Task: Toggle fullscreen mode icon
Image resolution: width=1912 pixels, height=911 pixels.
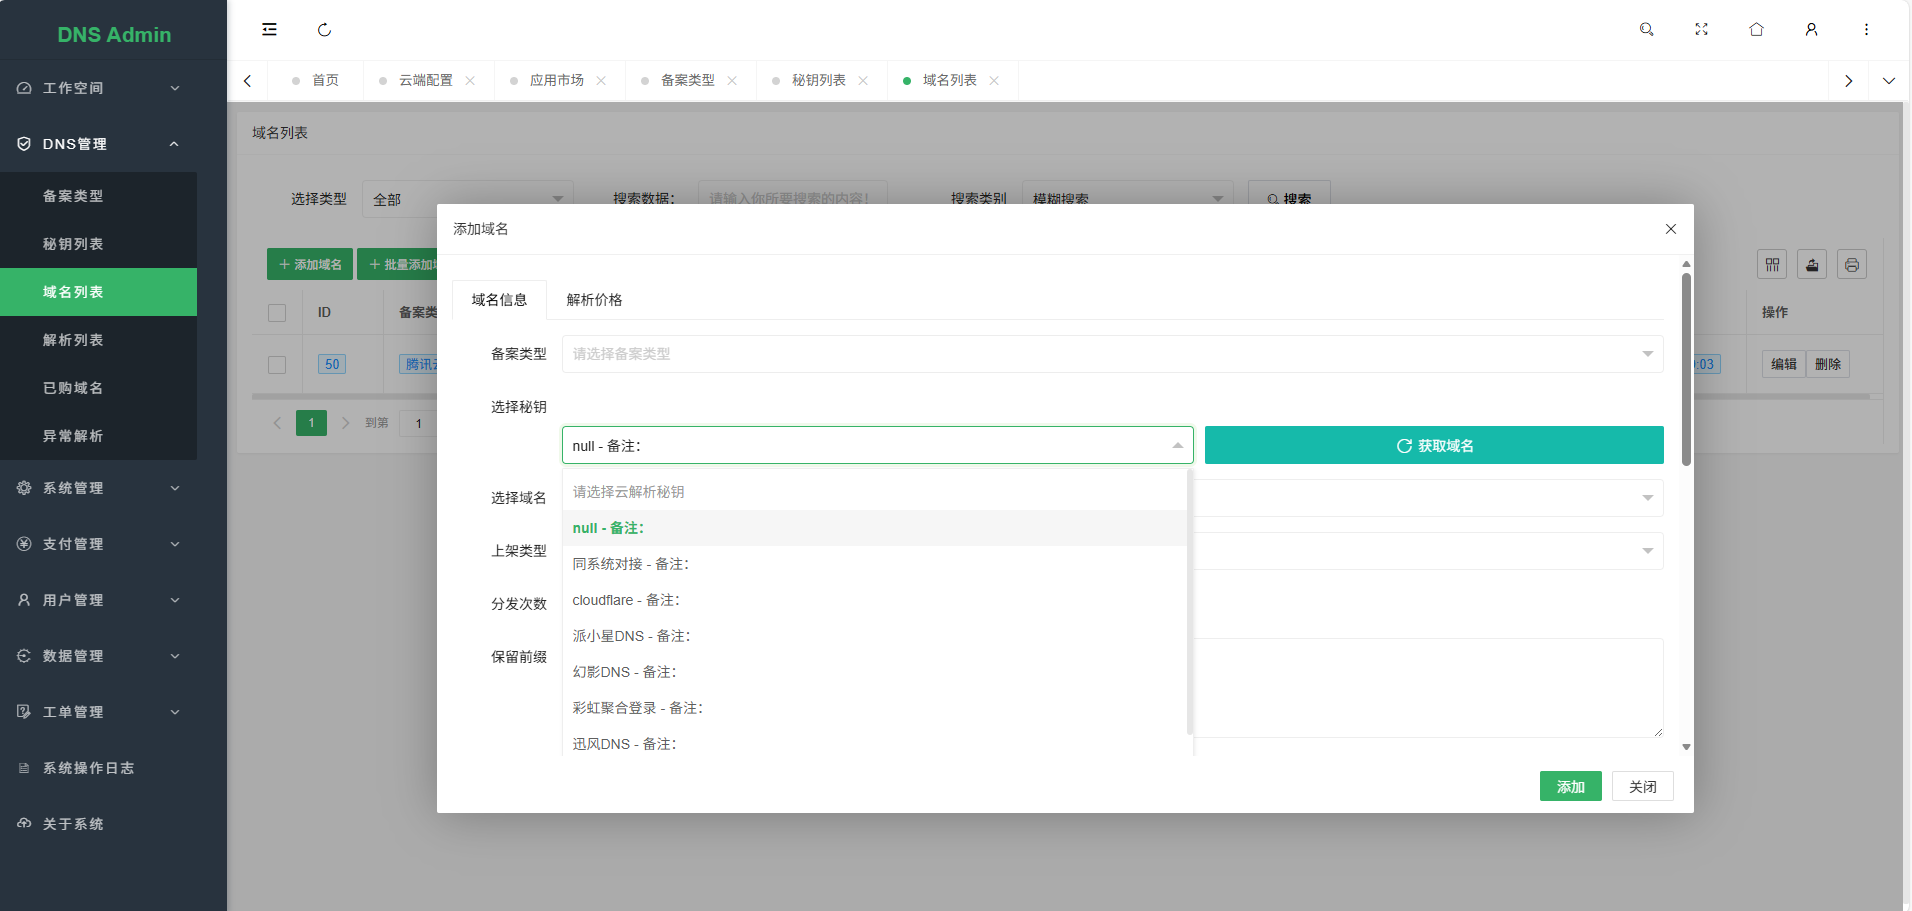Action: coord(1701,30)
